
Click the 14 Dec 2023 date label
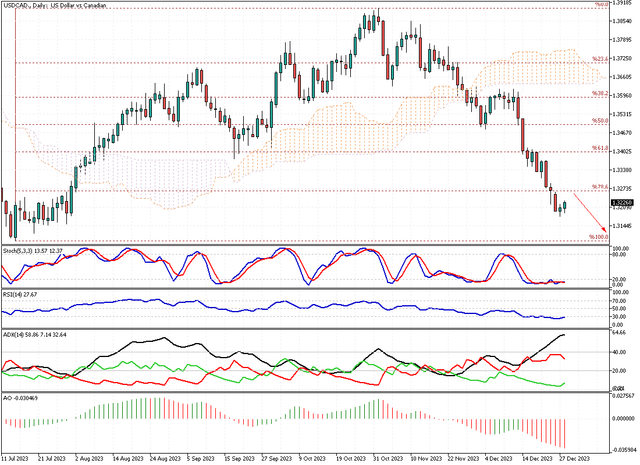click(538, 459)
